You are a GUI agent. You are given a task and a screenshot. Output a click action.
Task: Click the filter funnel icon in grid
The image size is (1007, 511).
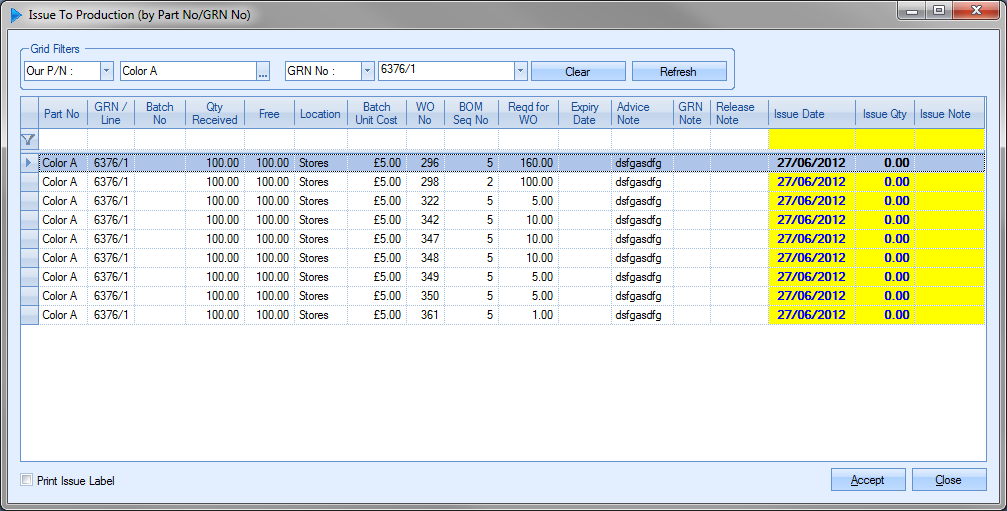(28, 140)
